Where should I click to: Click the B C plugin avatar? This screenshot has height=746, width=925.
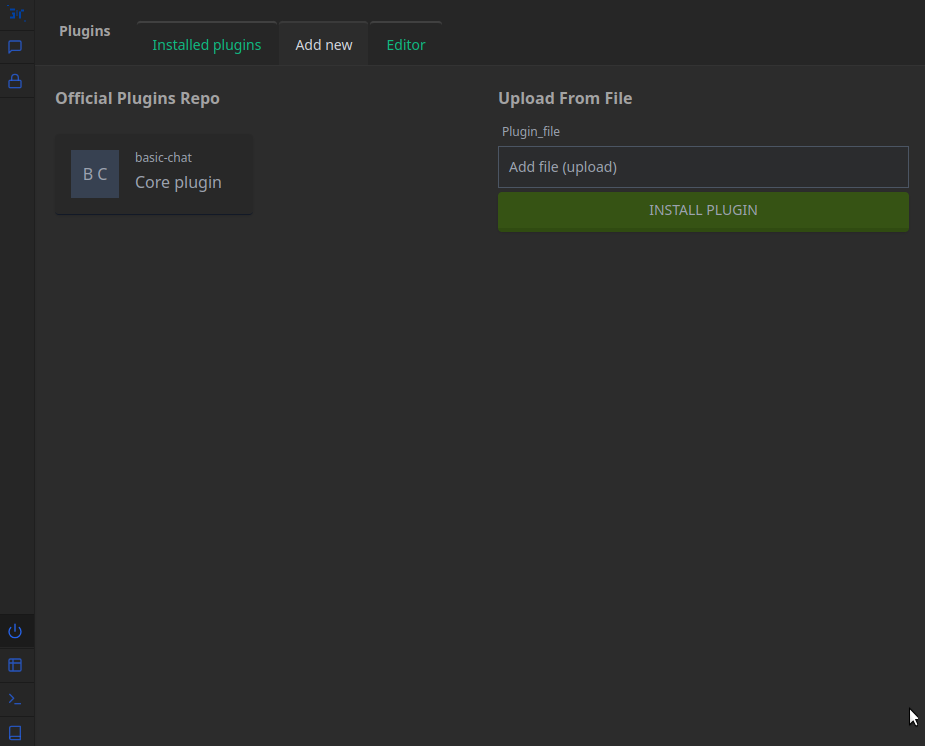(95, 174)
